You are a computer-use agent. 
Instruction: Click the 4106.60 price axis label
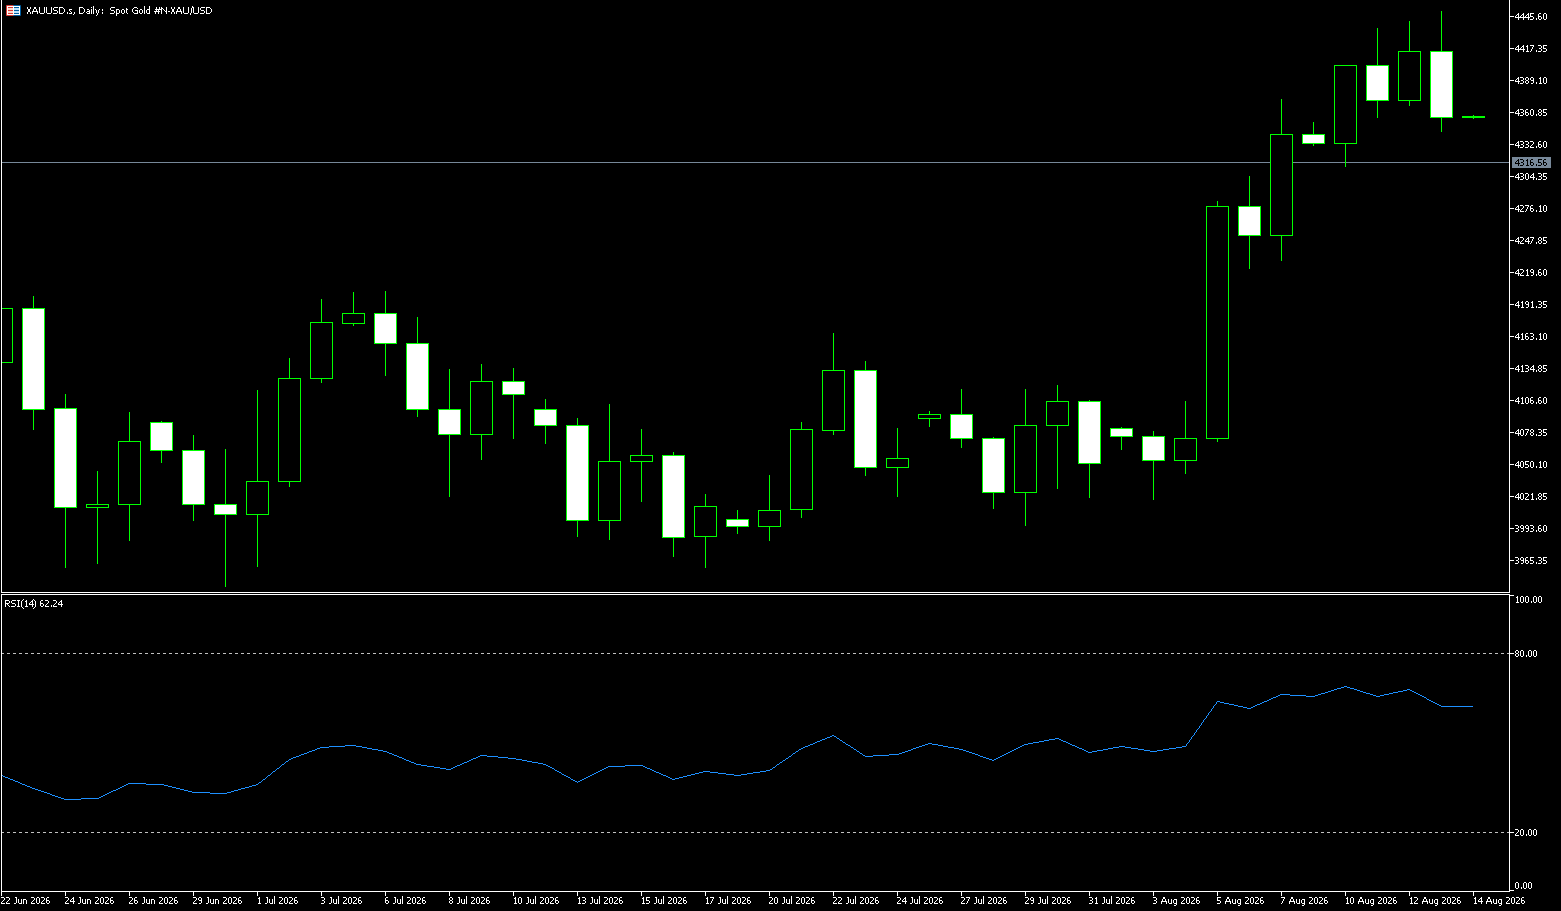[x=1531, y=401]
